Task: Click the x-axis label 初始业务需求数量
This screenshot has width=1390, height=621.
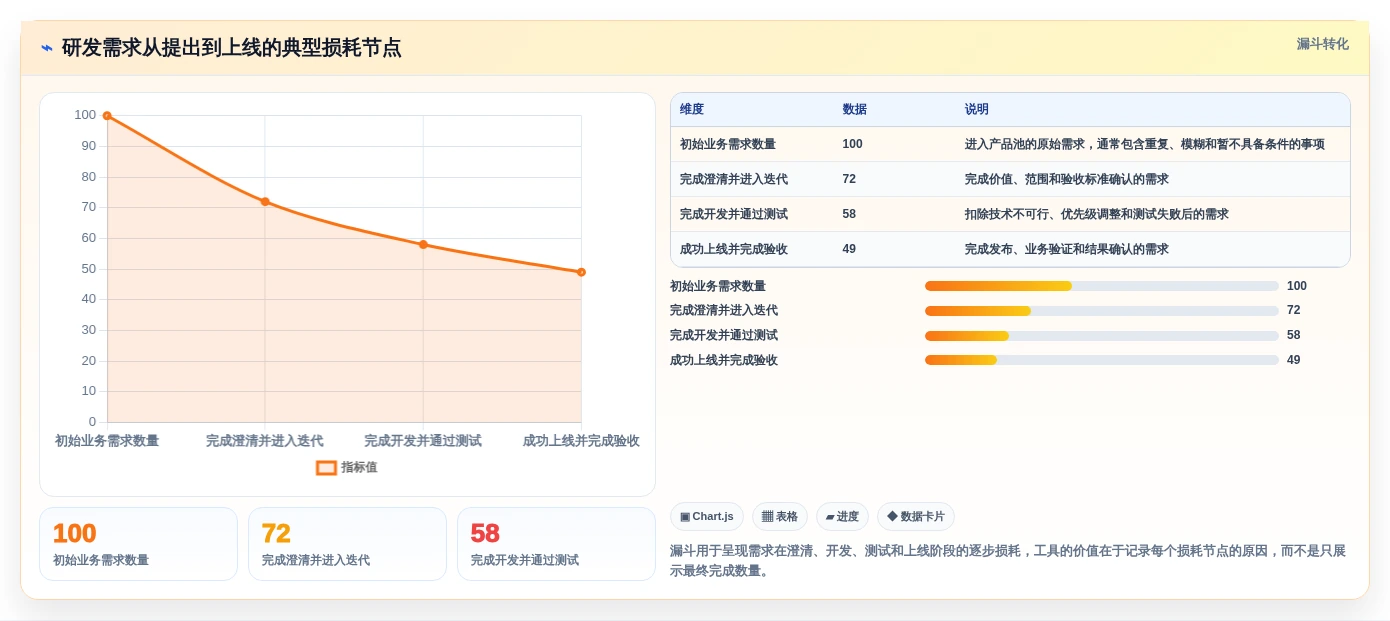Action: 107,441
